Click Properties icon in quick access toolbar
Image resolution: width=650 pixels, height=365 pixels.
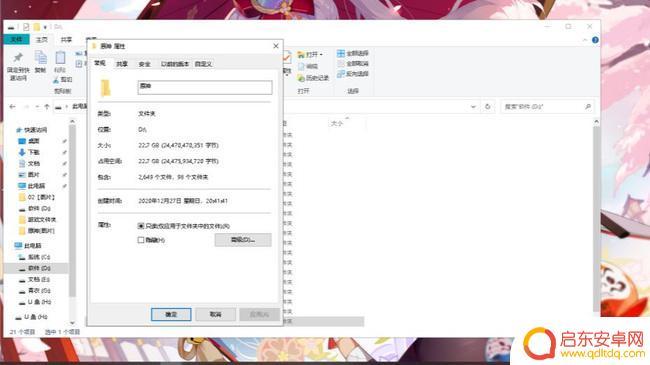click(x=26, y=27)
